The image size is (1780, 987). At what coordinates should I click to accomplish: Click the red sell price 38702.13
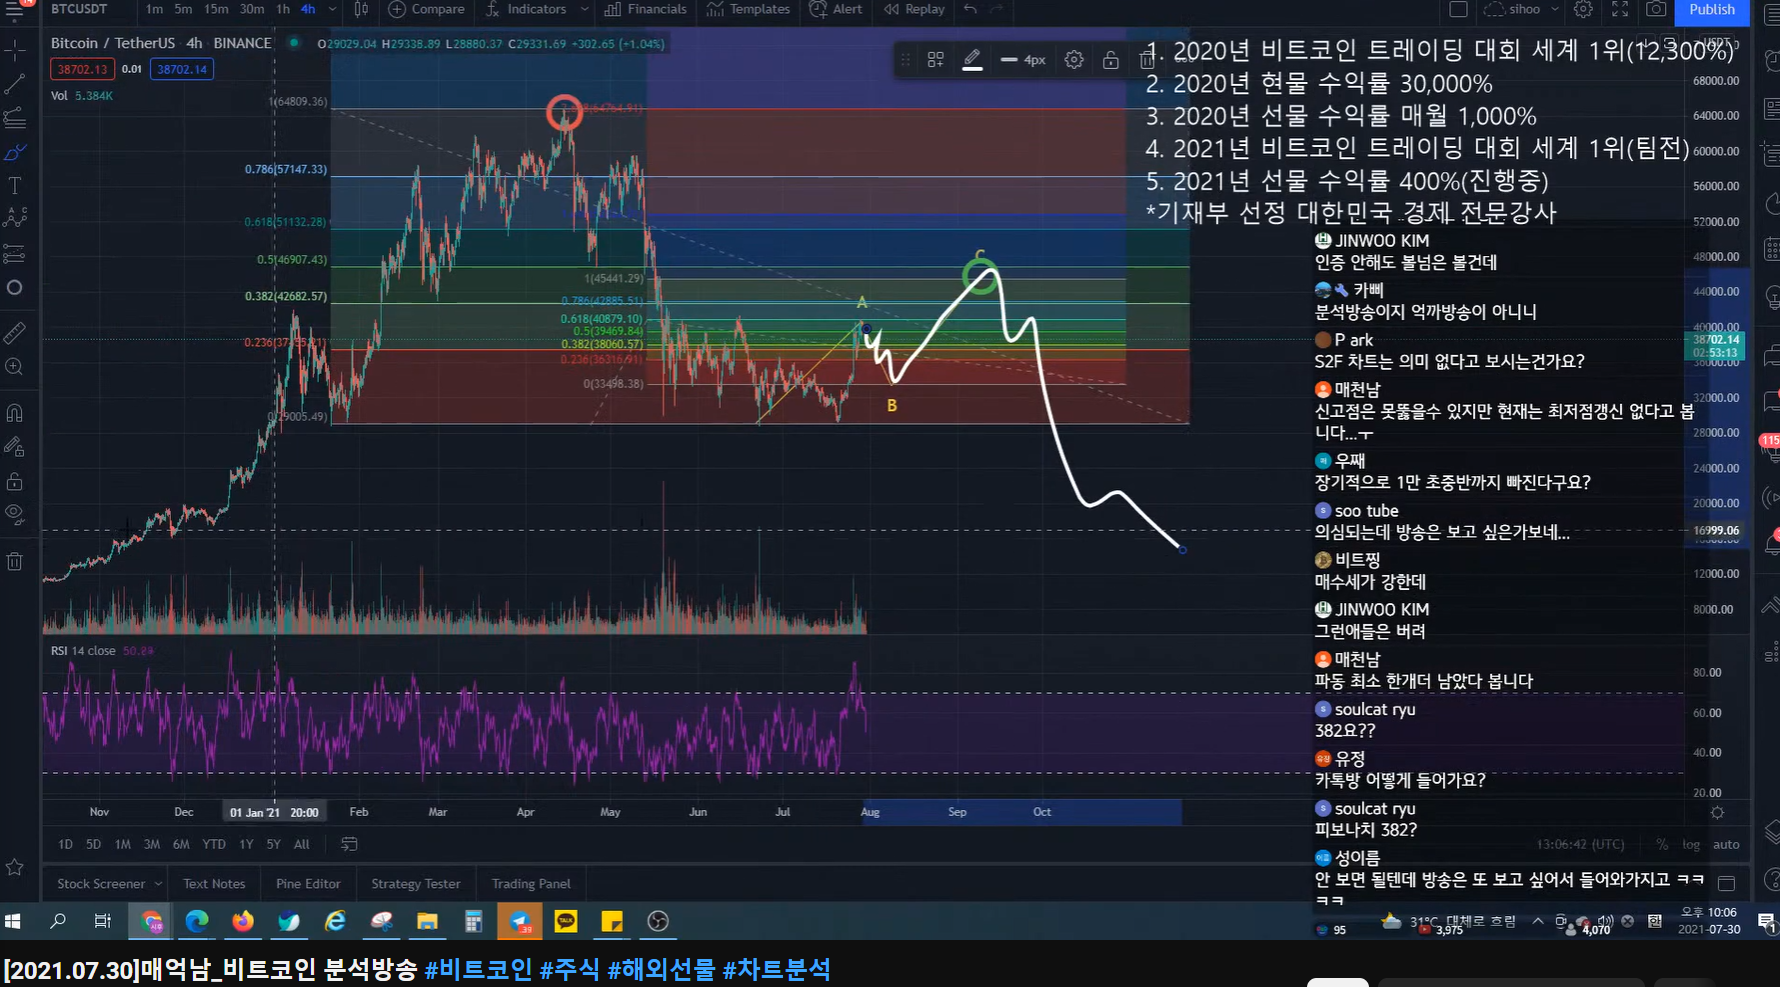pyautogui.click(x=82, y=69)
